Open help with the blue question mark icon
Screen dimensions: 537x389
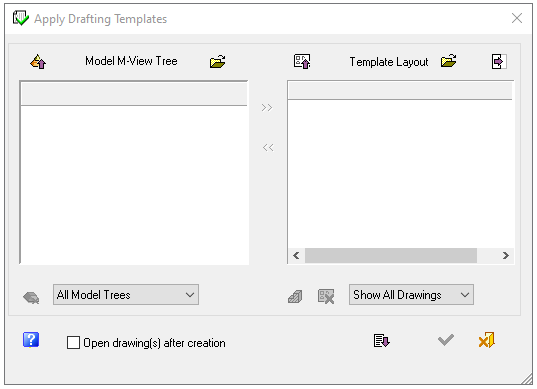tap(31, 340)
